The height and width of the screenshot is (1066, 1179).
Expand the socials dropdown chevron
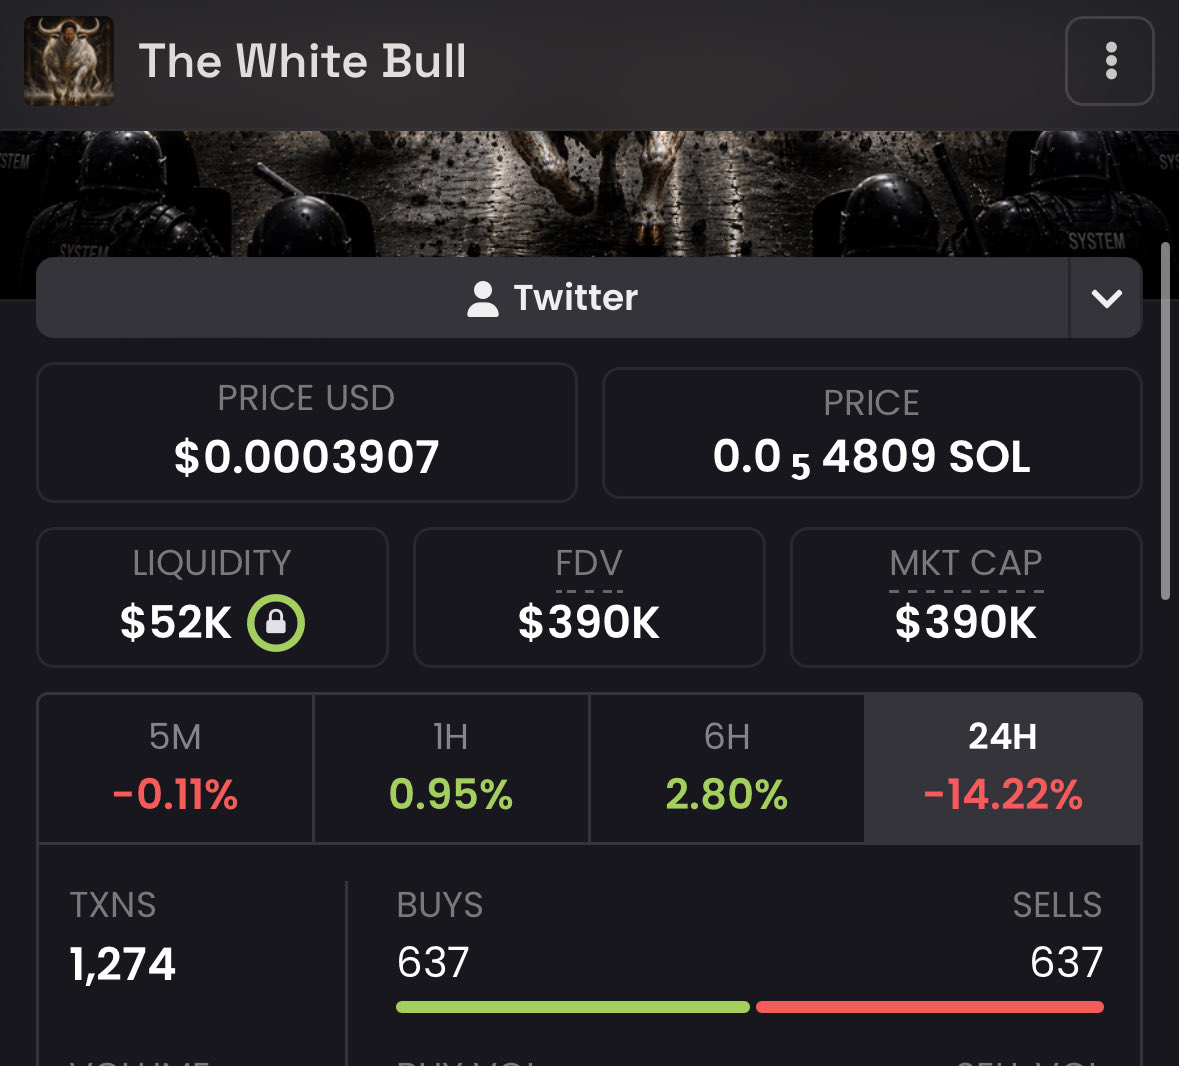tap(1106, 298)
